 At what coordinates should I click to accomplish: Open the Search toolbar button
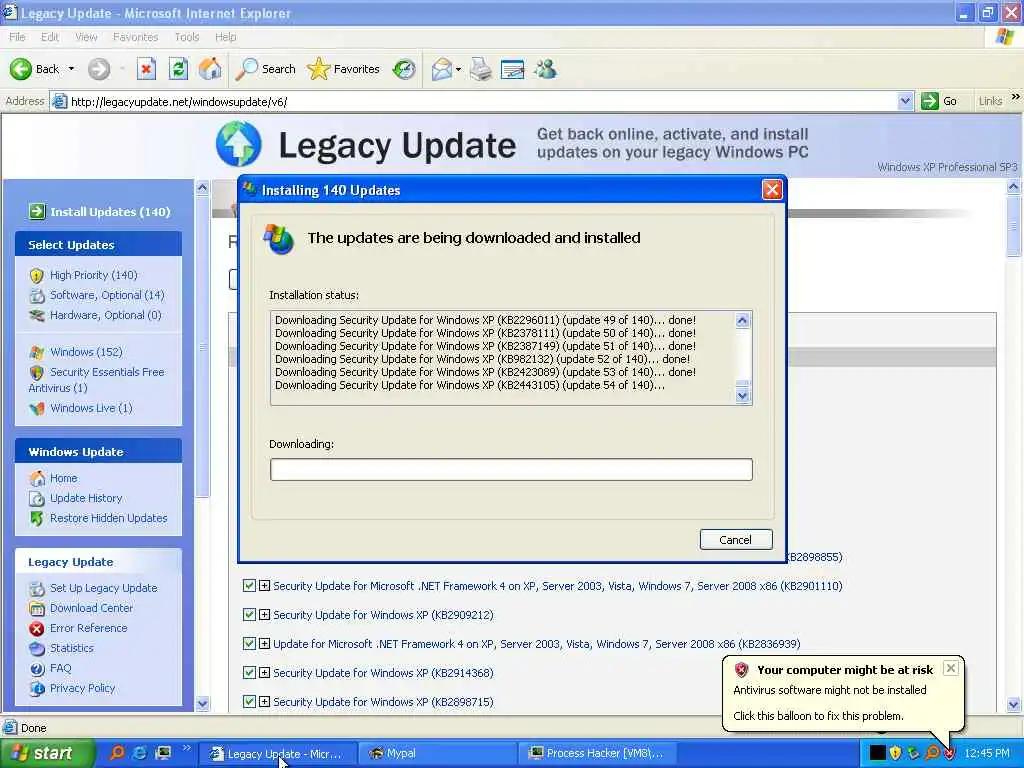click(x=266, y=69)
